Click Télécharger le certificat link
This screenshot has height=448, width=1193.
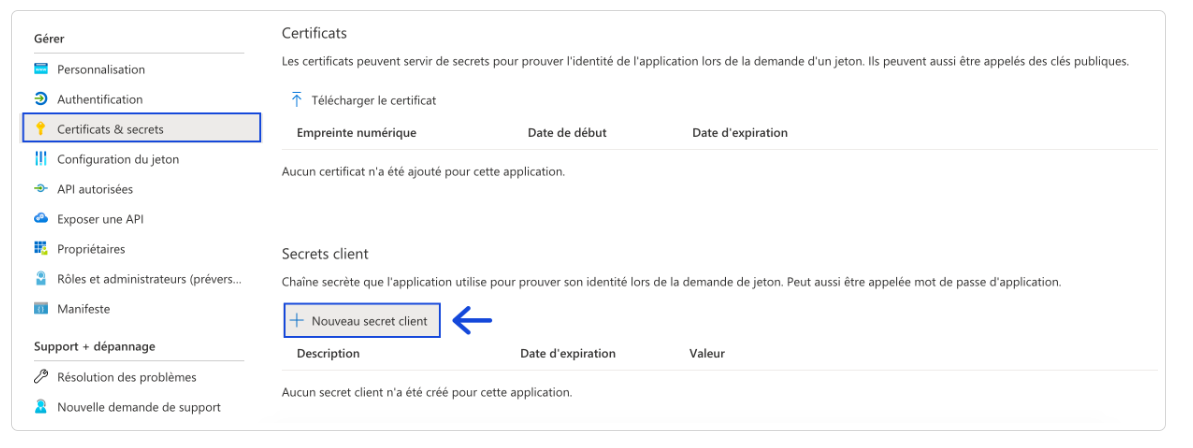tap(374, 100)
